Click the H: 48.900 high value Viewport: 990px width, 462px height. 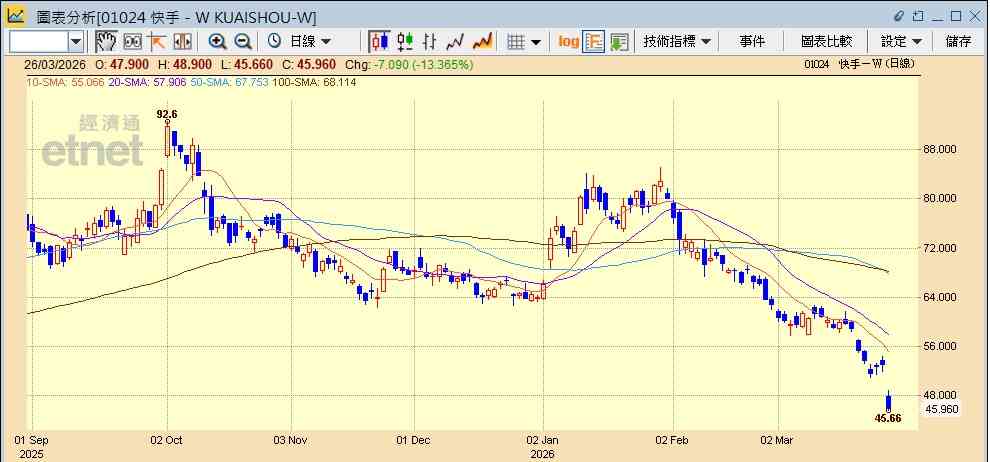184,64
